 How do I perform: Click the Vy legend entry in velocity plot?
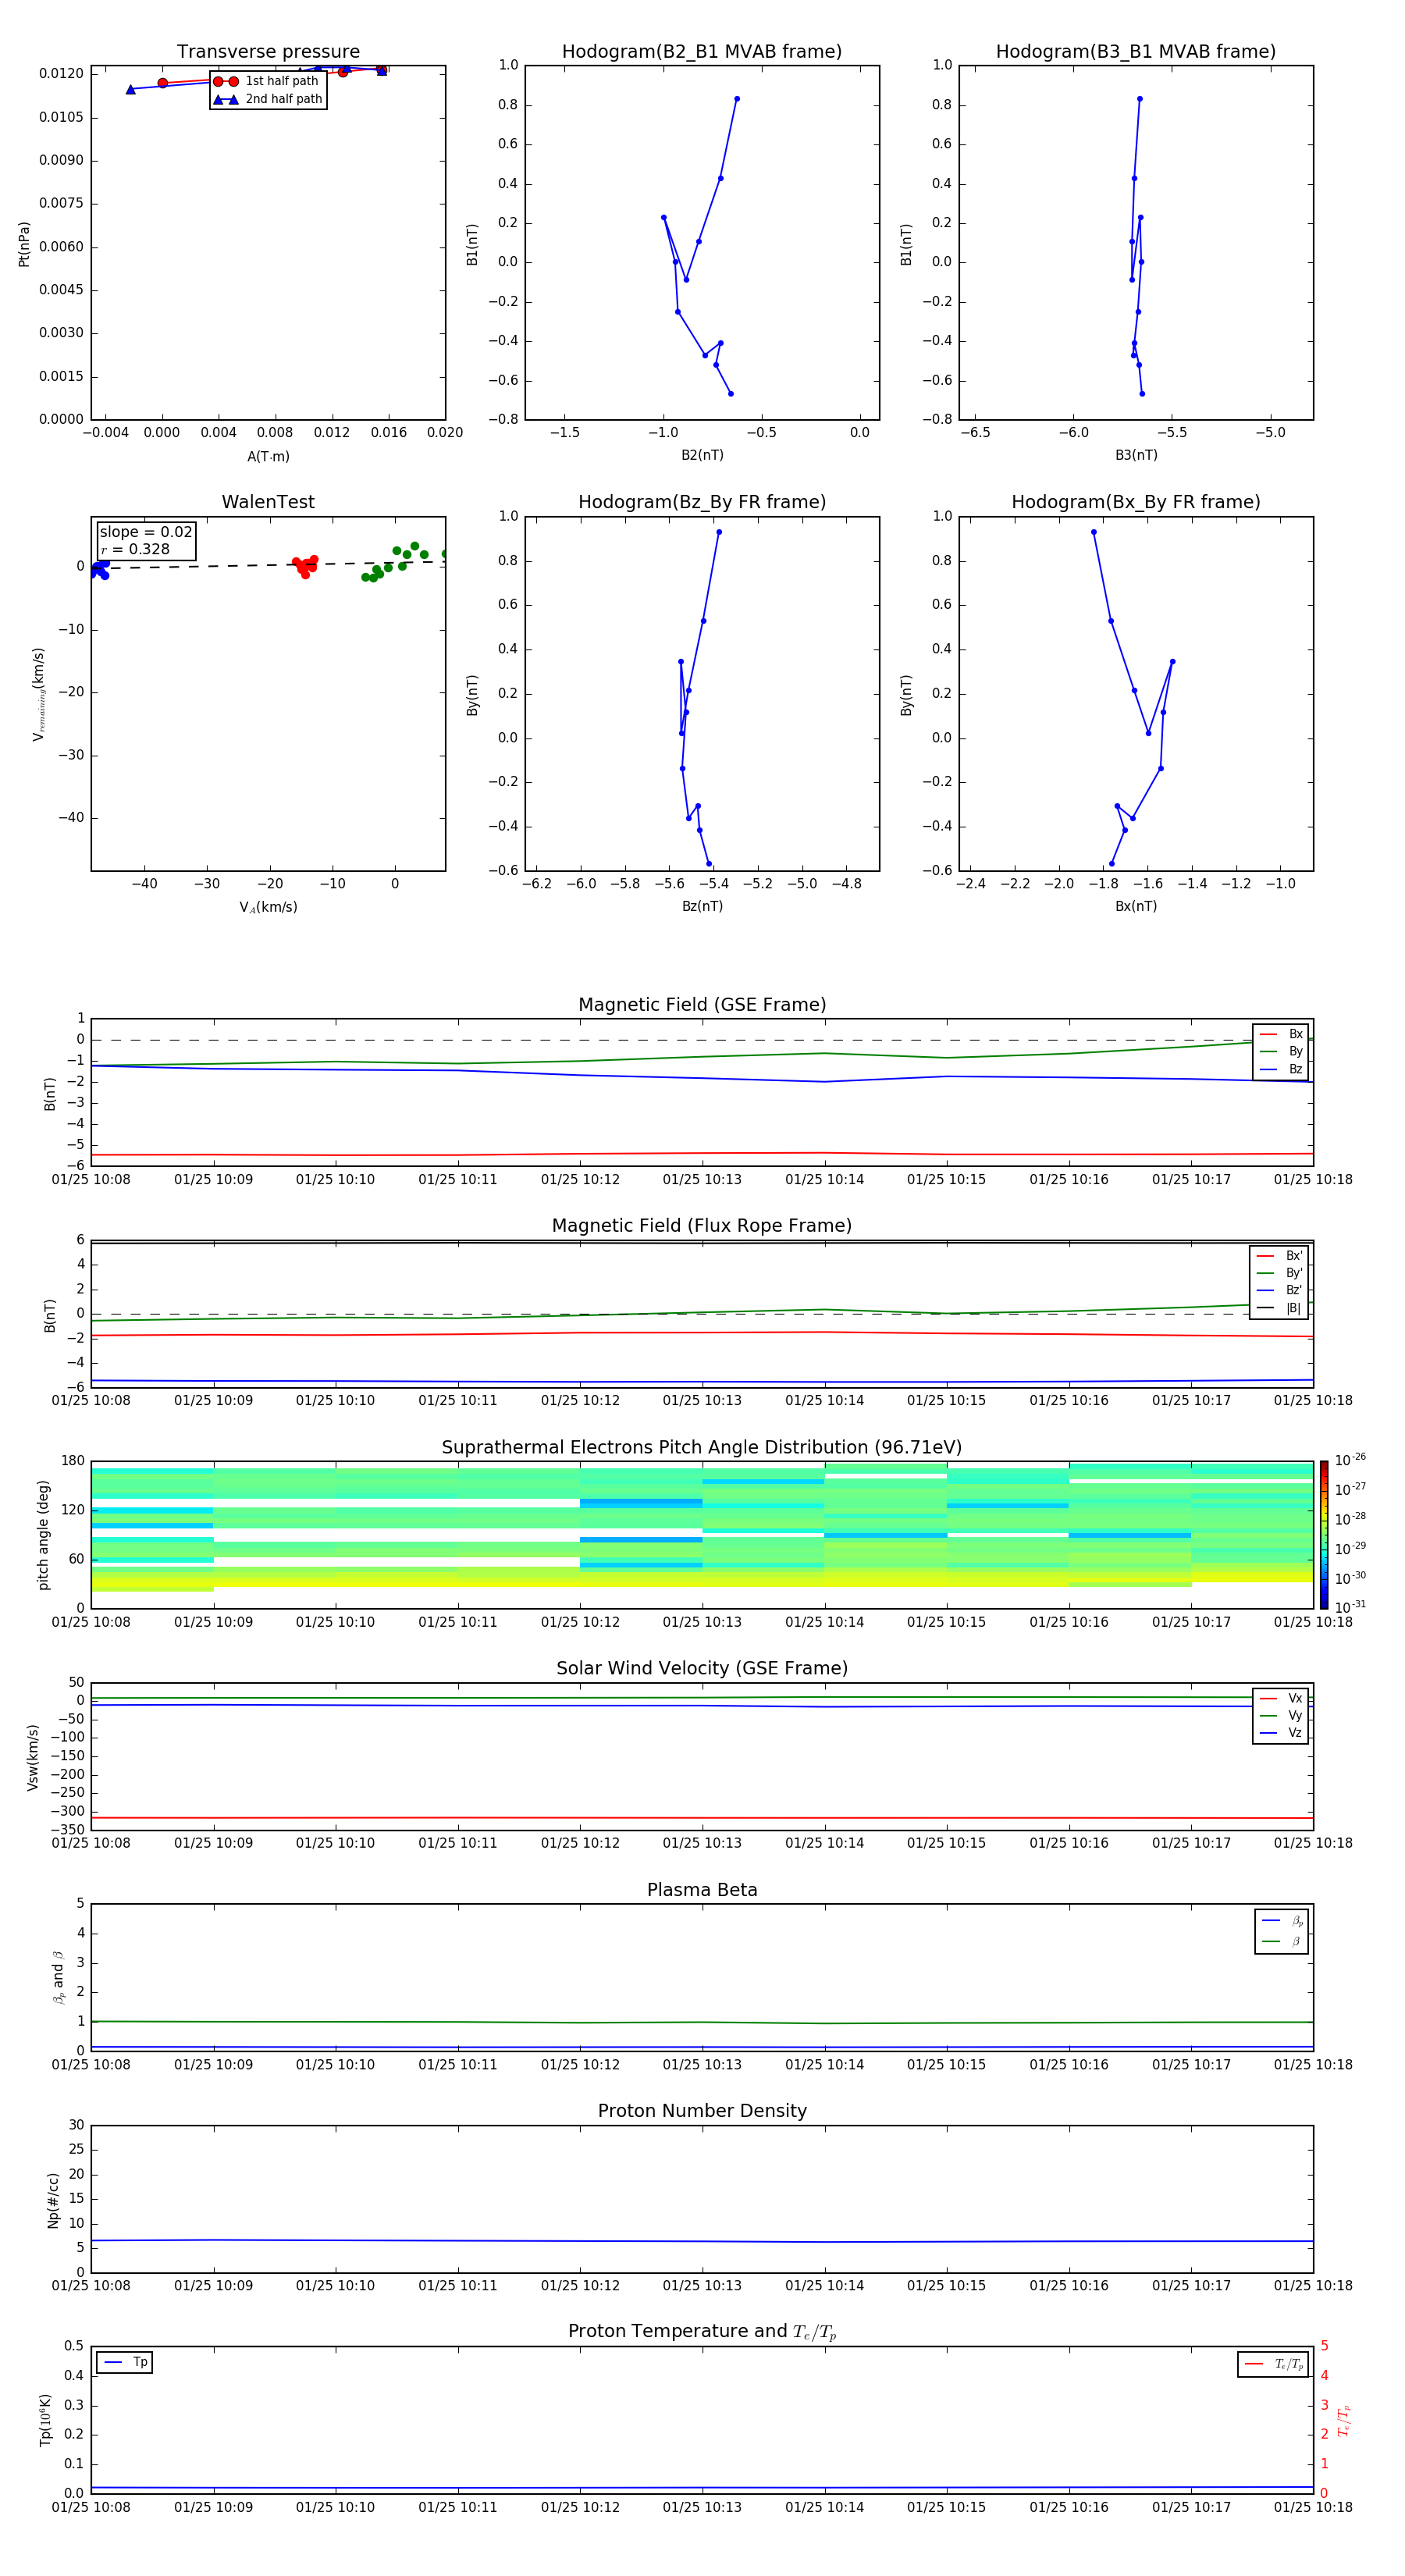(x=1281, y=1716)
